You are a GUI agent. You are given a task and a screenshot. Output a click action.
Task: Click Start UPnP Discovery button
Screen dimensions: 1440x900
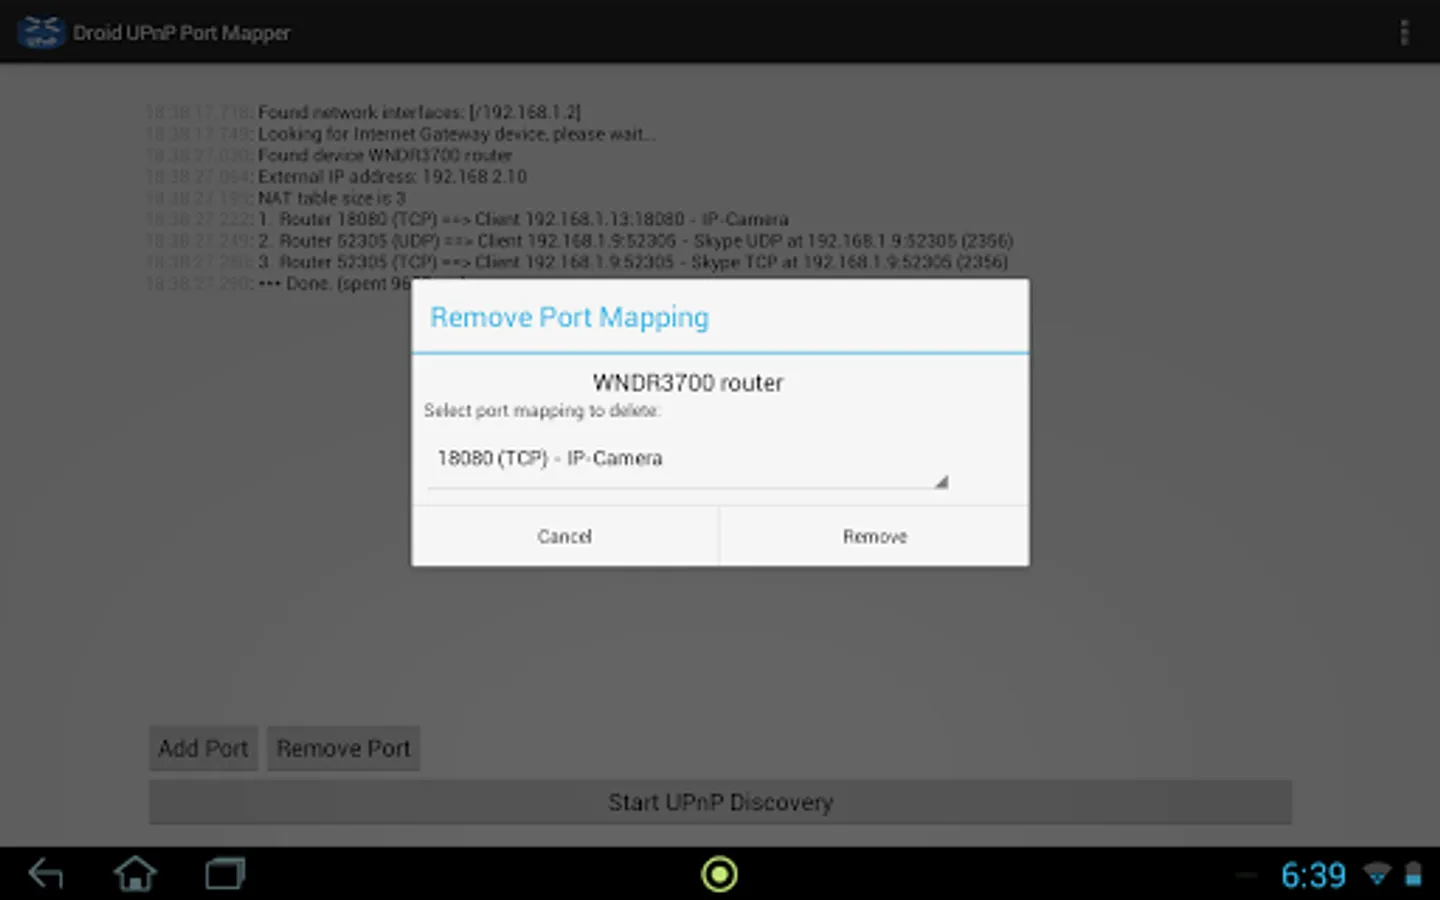[720, 802]
